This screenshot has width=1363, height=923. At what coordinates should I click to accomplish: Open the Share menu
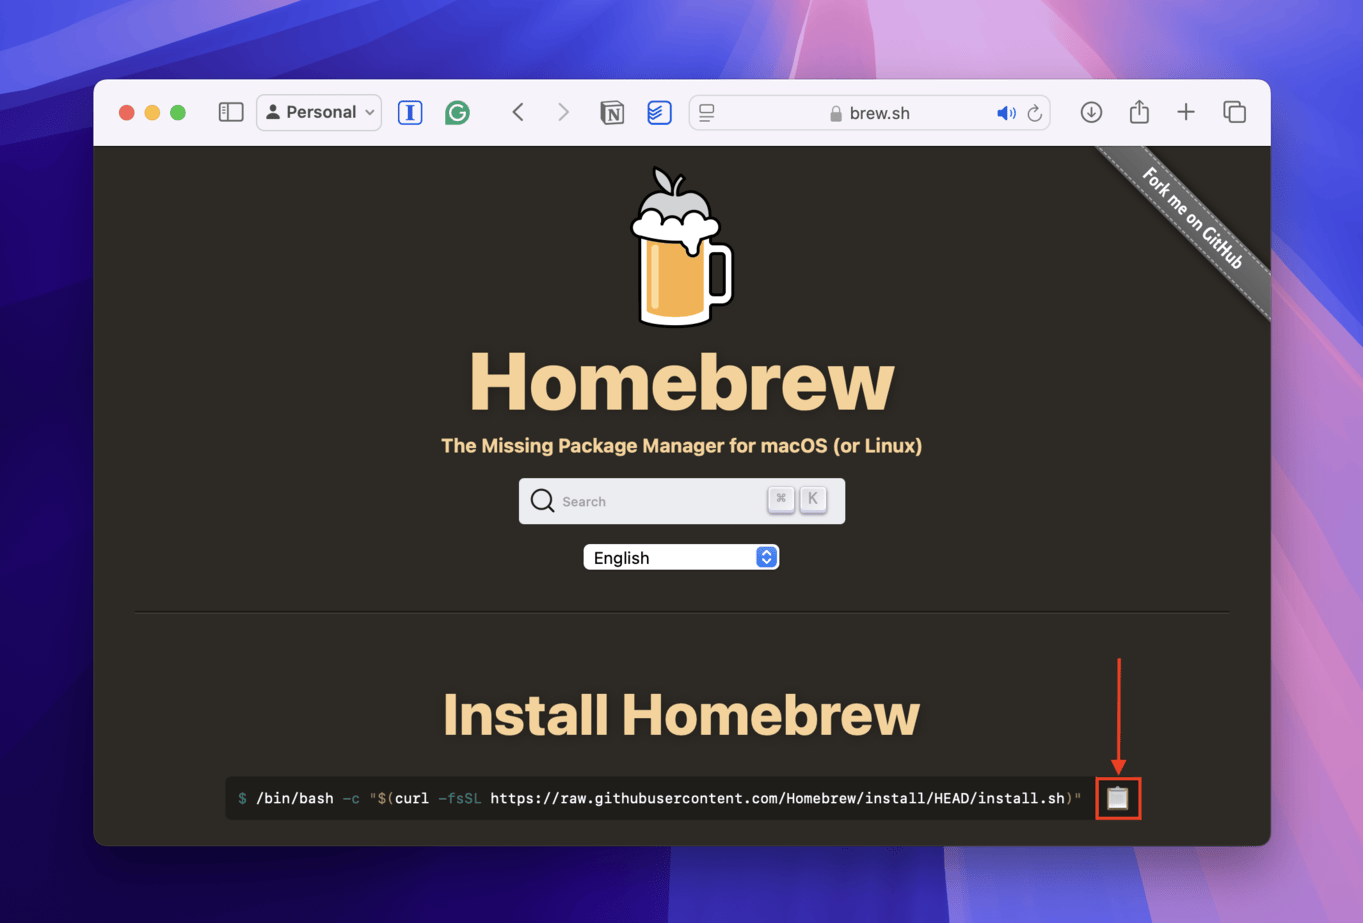click(1139, 112)
